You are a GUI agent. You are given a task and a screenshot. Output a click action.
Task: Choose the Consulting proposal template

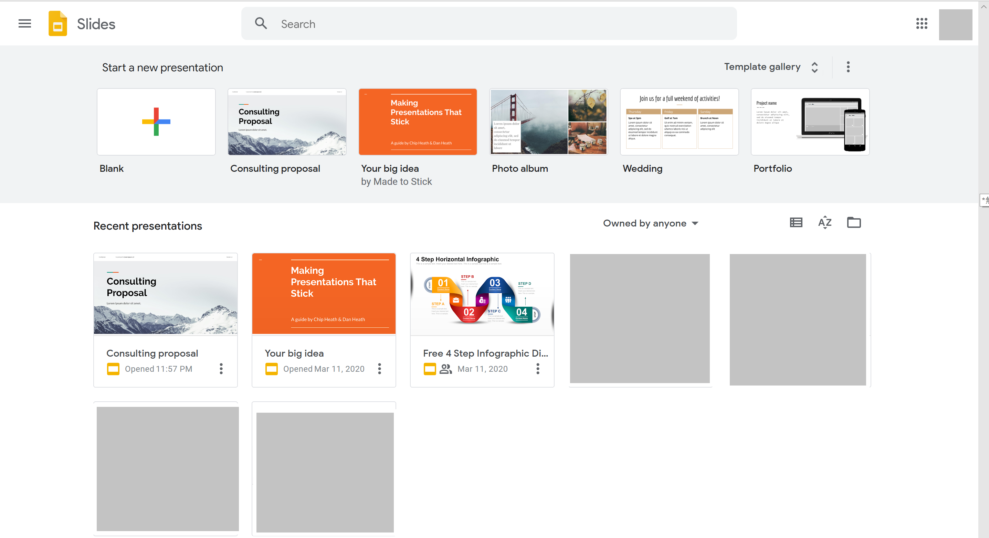287,122
